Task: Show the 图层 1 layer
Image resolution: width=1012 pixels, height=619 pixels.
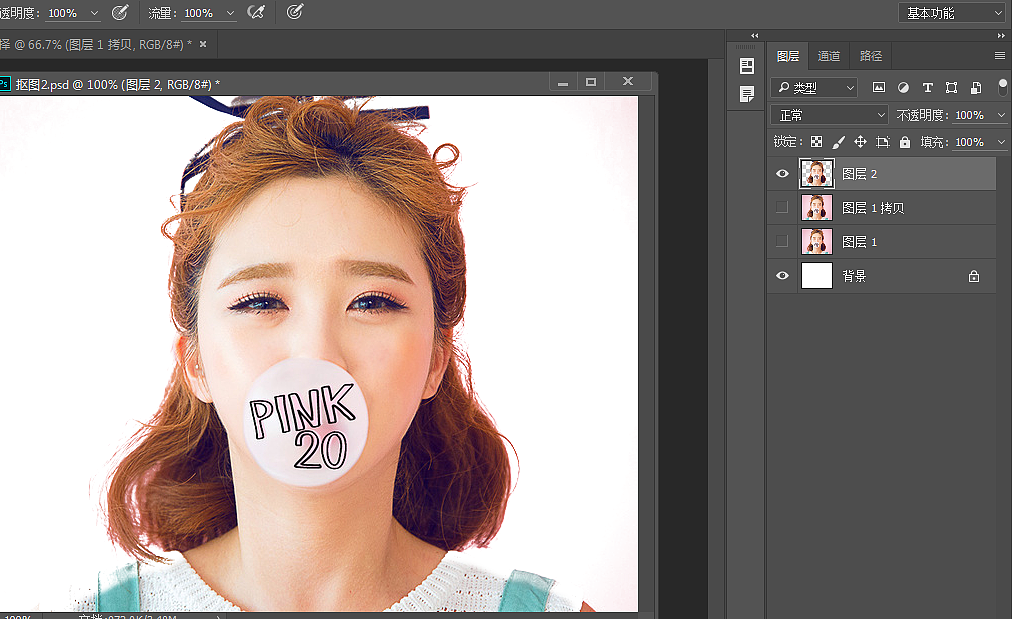Action: tap(782, 241)
